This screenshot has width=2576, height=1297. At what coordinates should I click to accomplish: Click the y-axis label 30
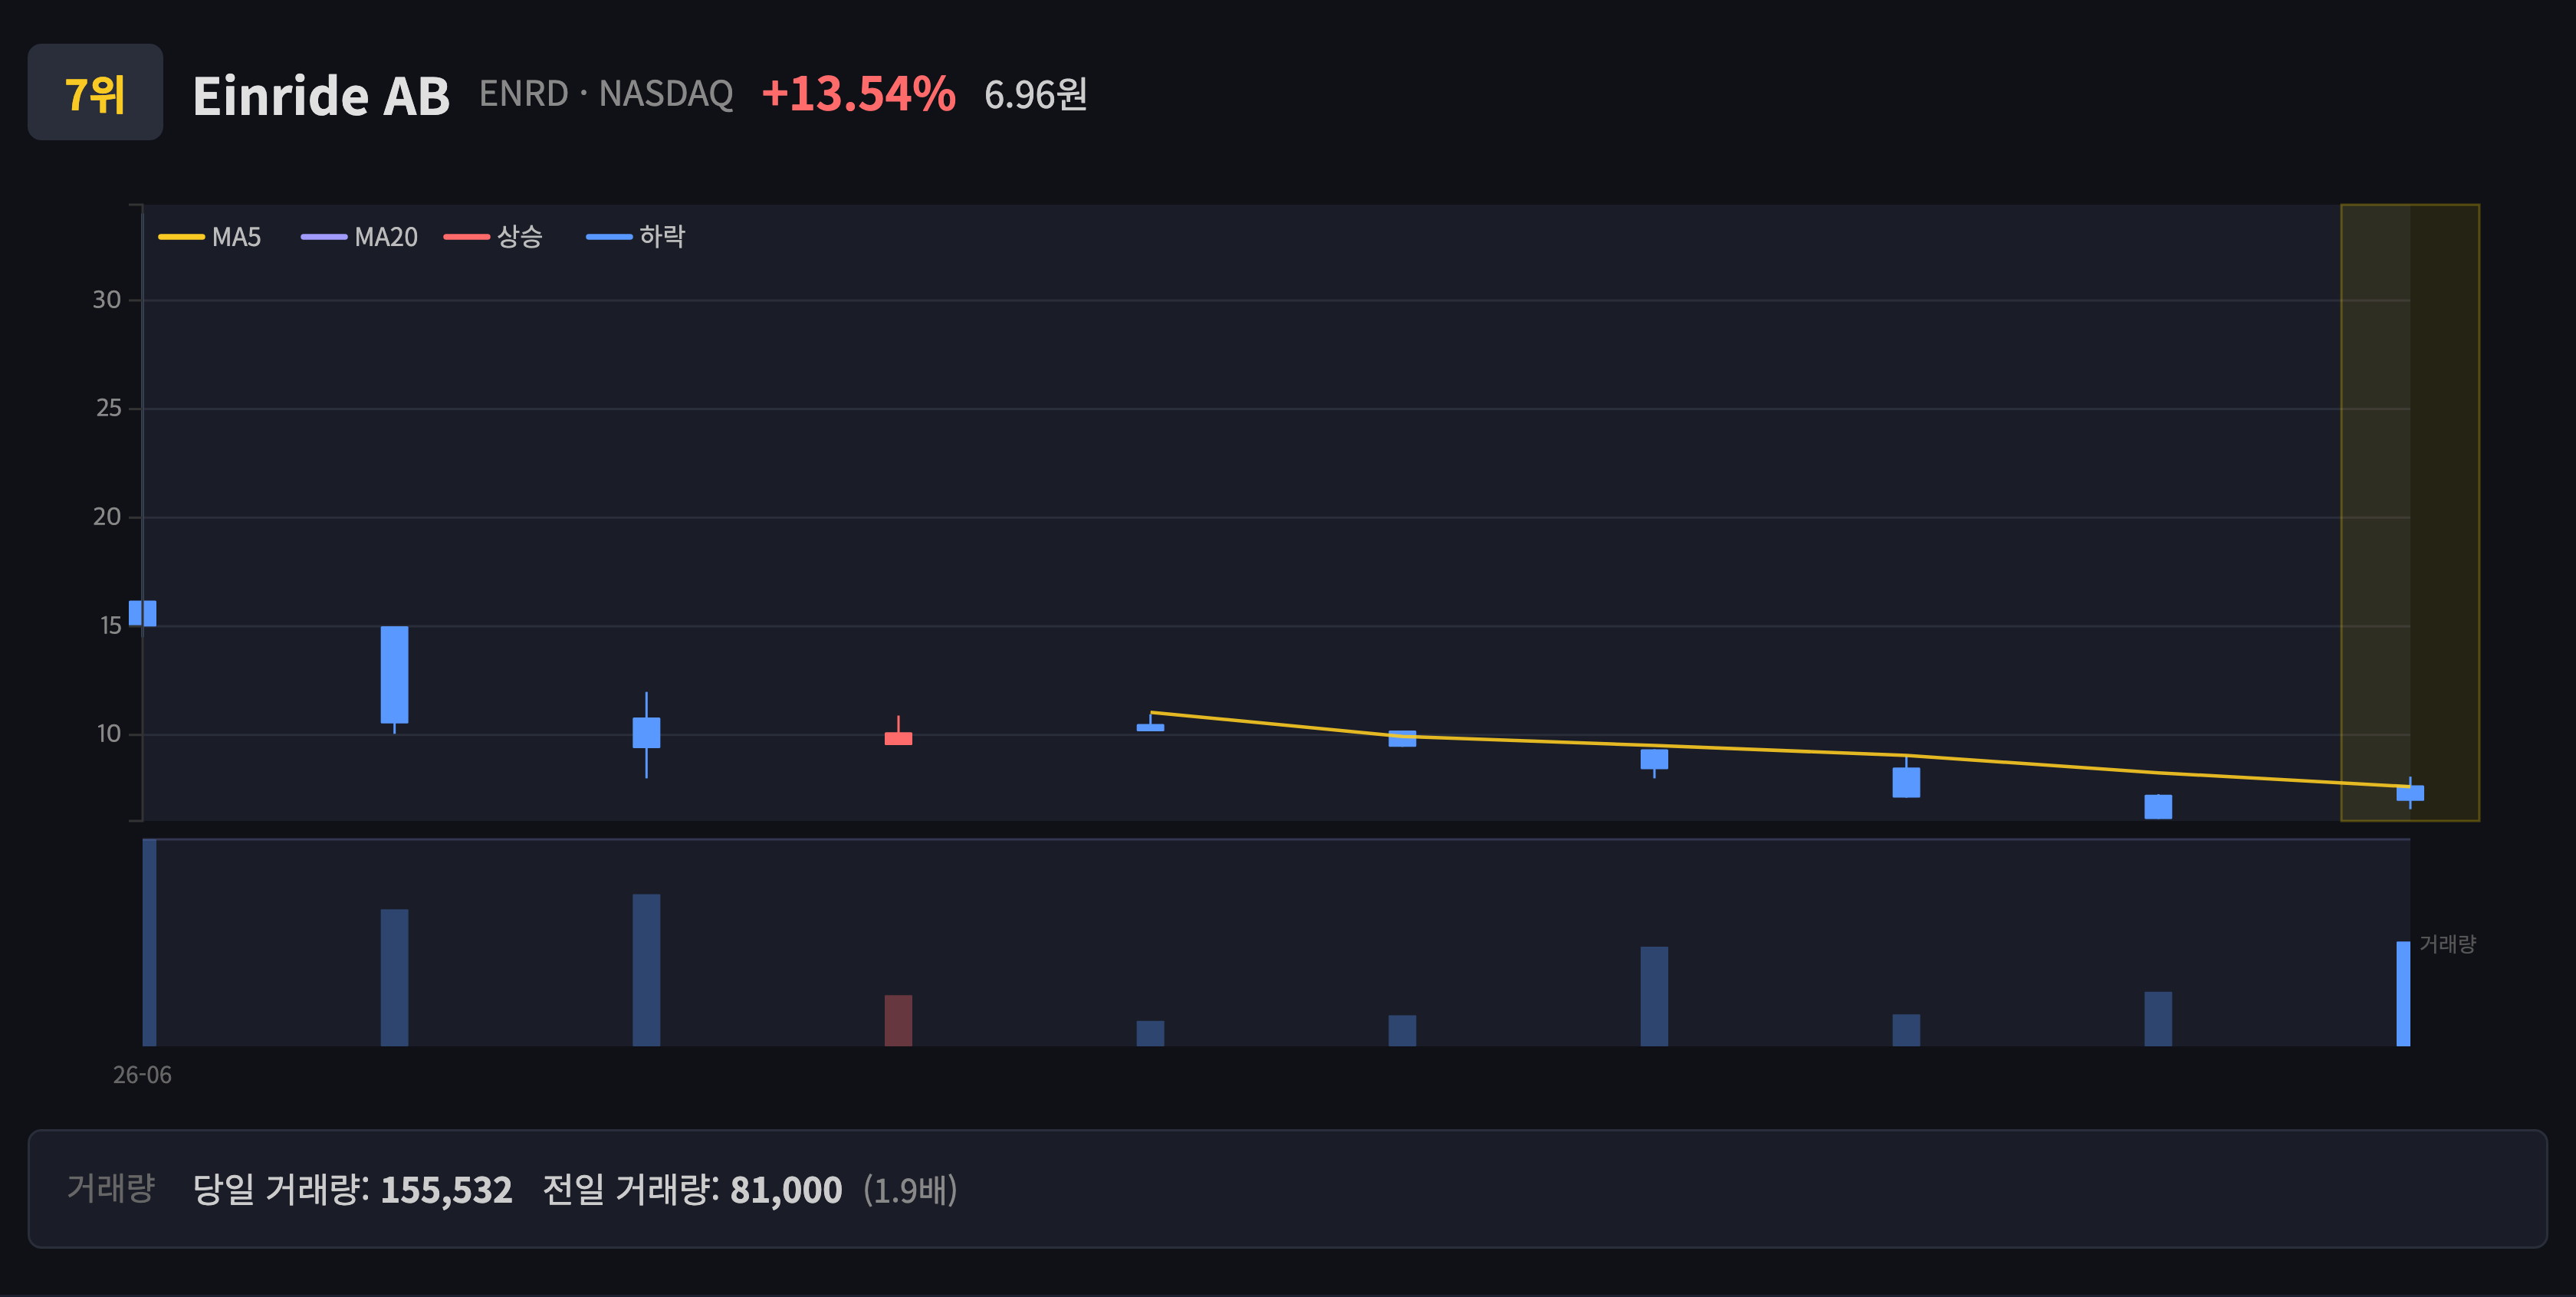[107, 300]
